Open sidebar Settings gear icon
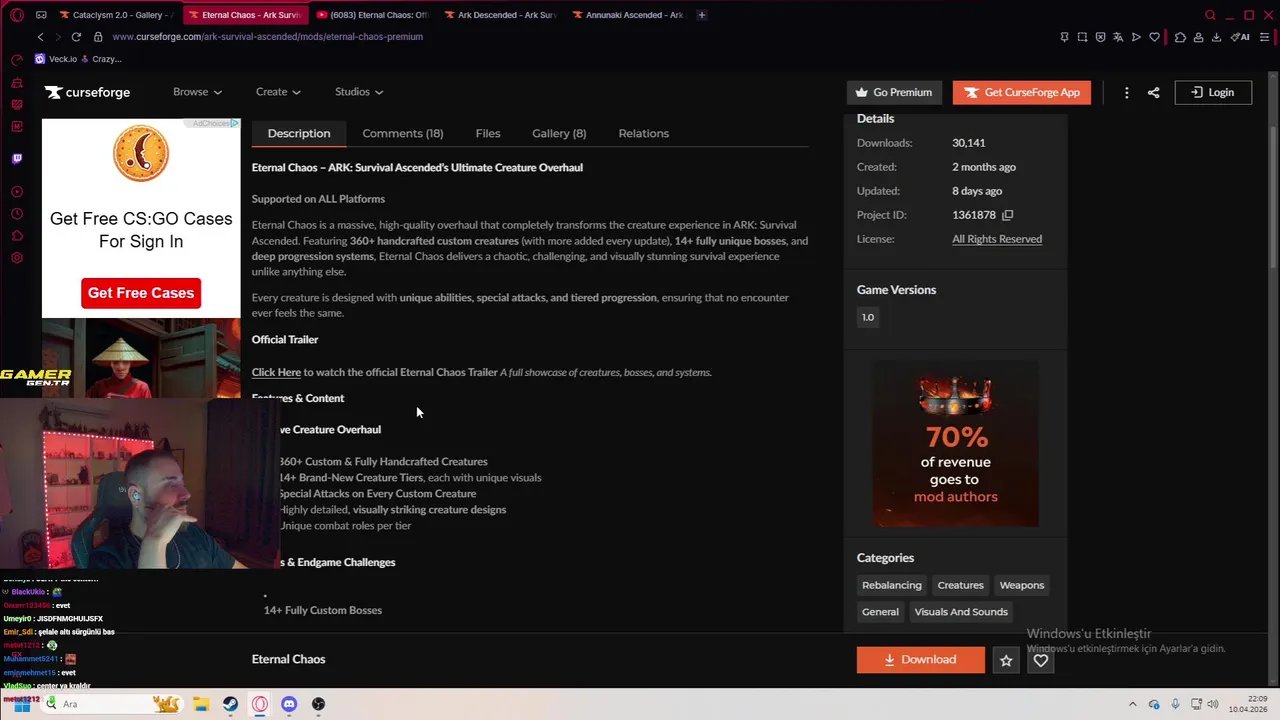Screen dimensions: 1280x720 (17, 258)
